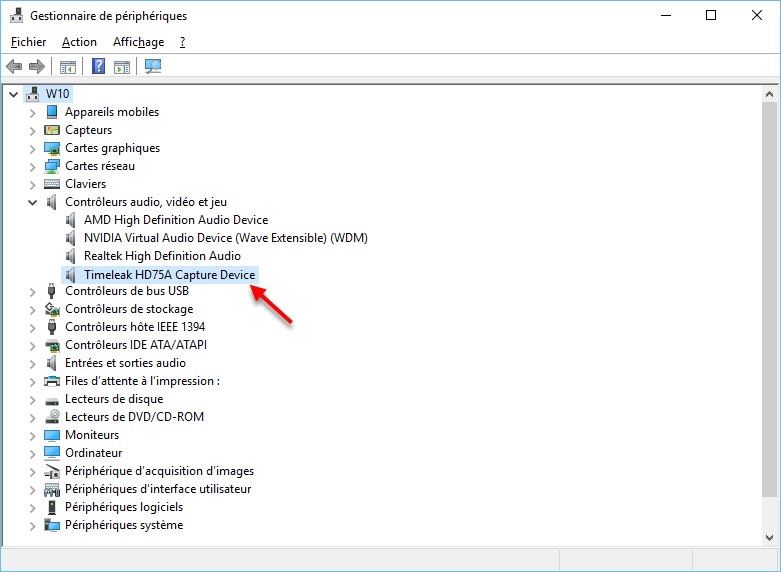Expand the Cartes réseau category
The height and width of the screenshot is (572, 781).
point(32,166)
